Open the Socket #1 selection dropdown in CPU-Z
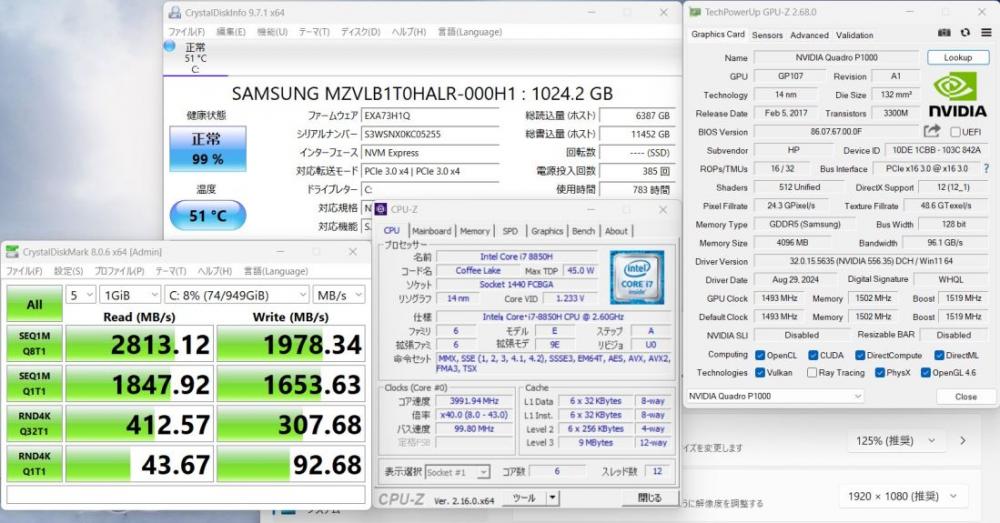The height and width of the screenshot is (523, 1000). tap(457, 473)
